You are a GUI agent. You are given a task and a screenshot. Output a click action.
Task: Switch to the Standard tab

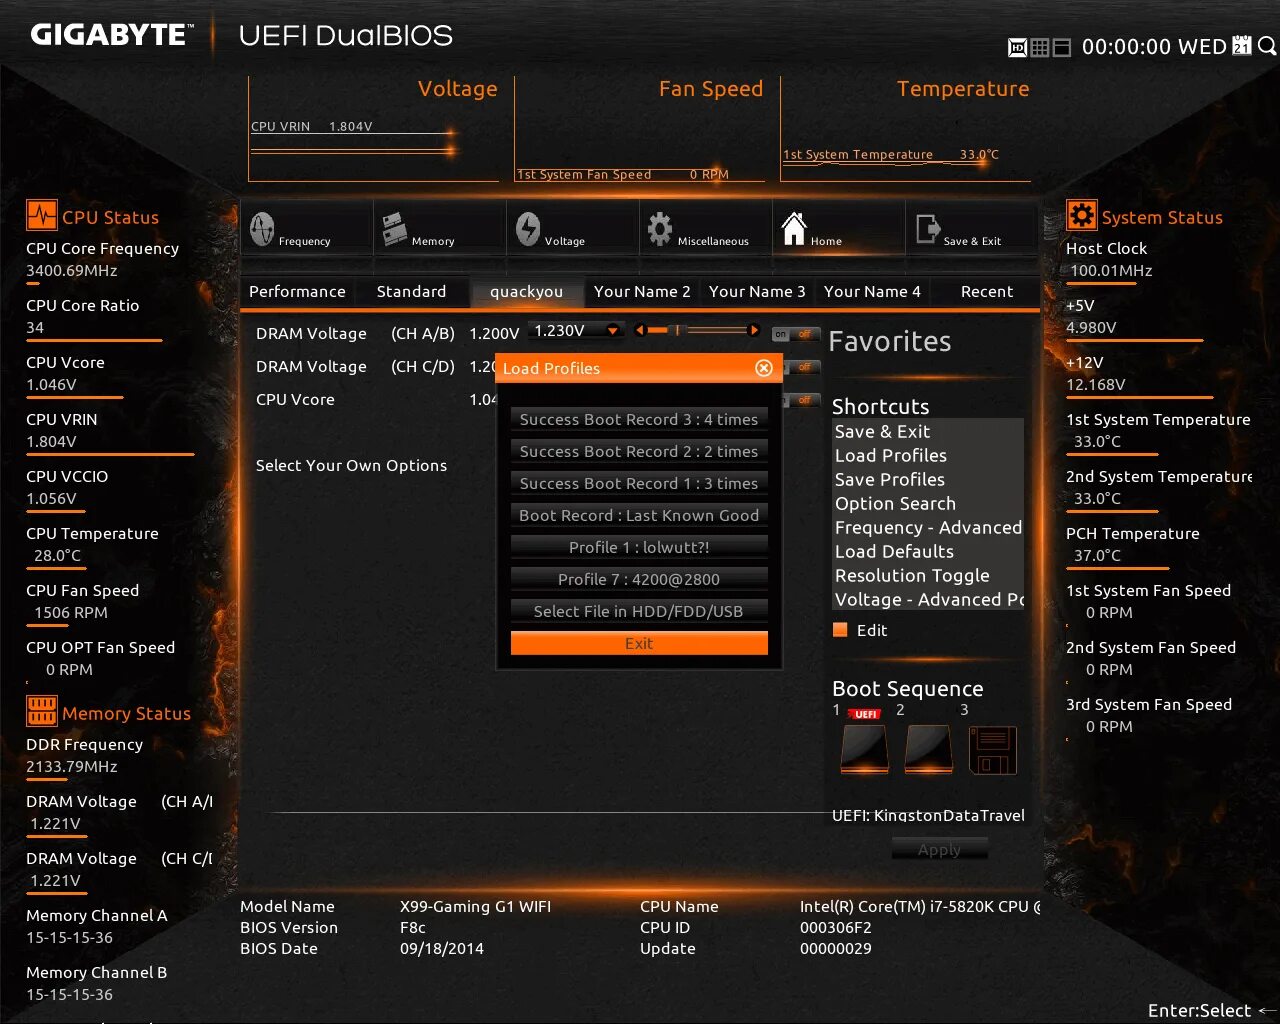pyautogui.click(x=411, y=291)
